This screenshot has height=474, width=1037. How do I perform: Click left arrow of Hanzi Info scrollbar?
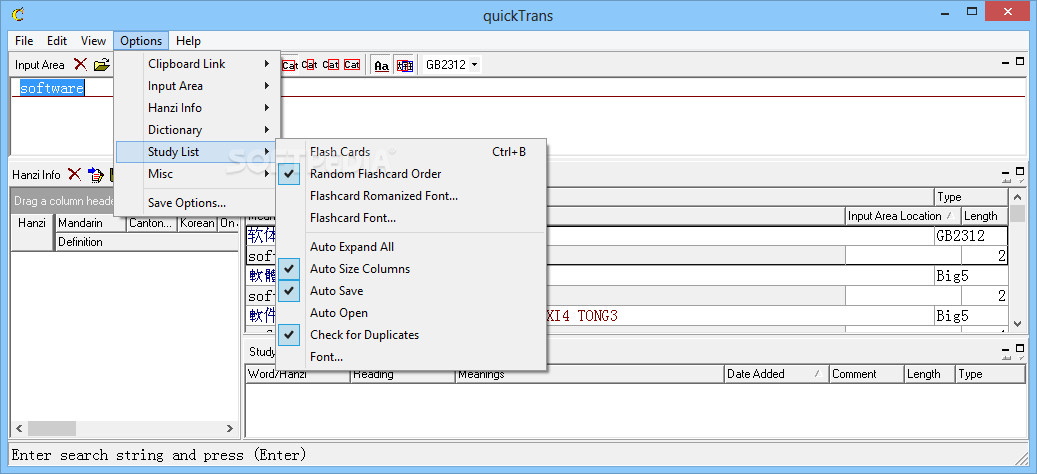coord(19,428)
